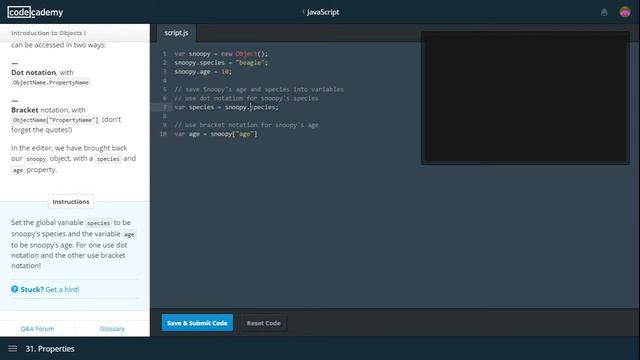Click code line snoopy.species = "beagle"
This screenshot has width=640, height=360.
tap(221, 62)
